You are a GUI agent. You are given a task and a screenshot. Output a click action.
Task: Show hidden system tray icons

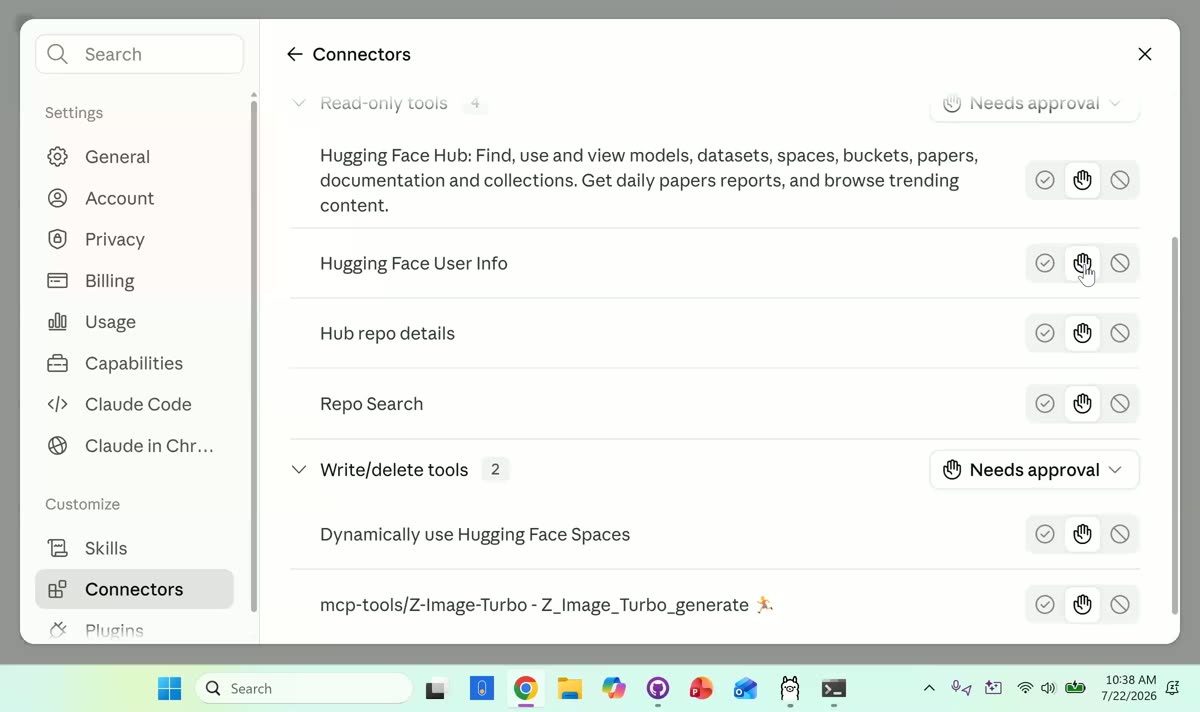click(x=929, y=688)
